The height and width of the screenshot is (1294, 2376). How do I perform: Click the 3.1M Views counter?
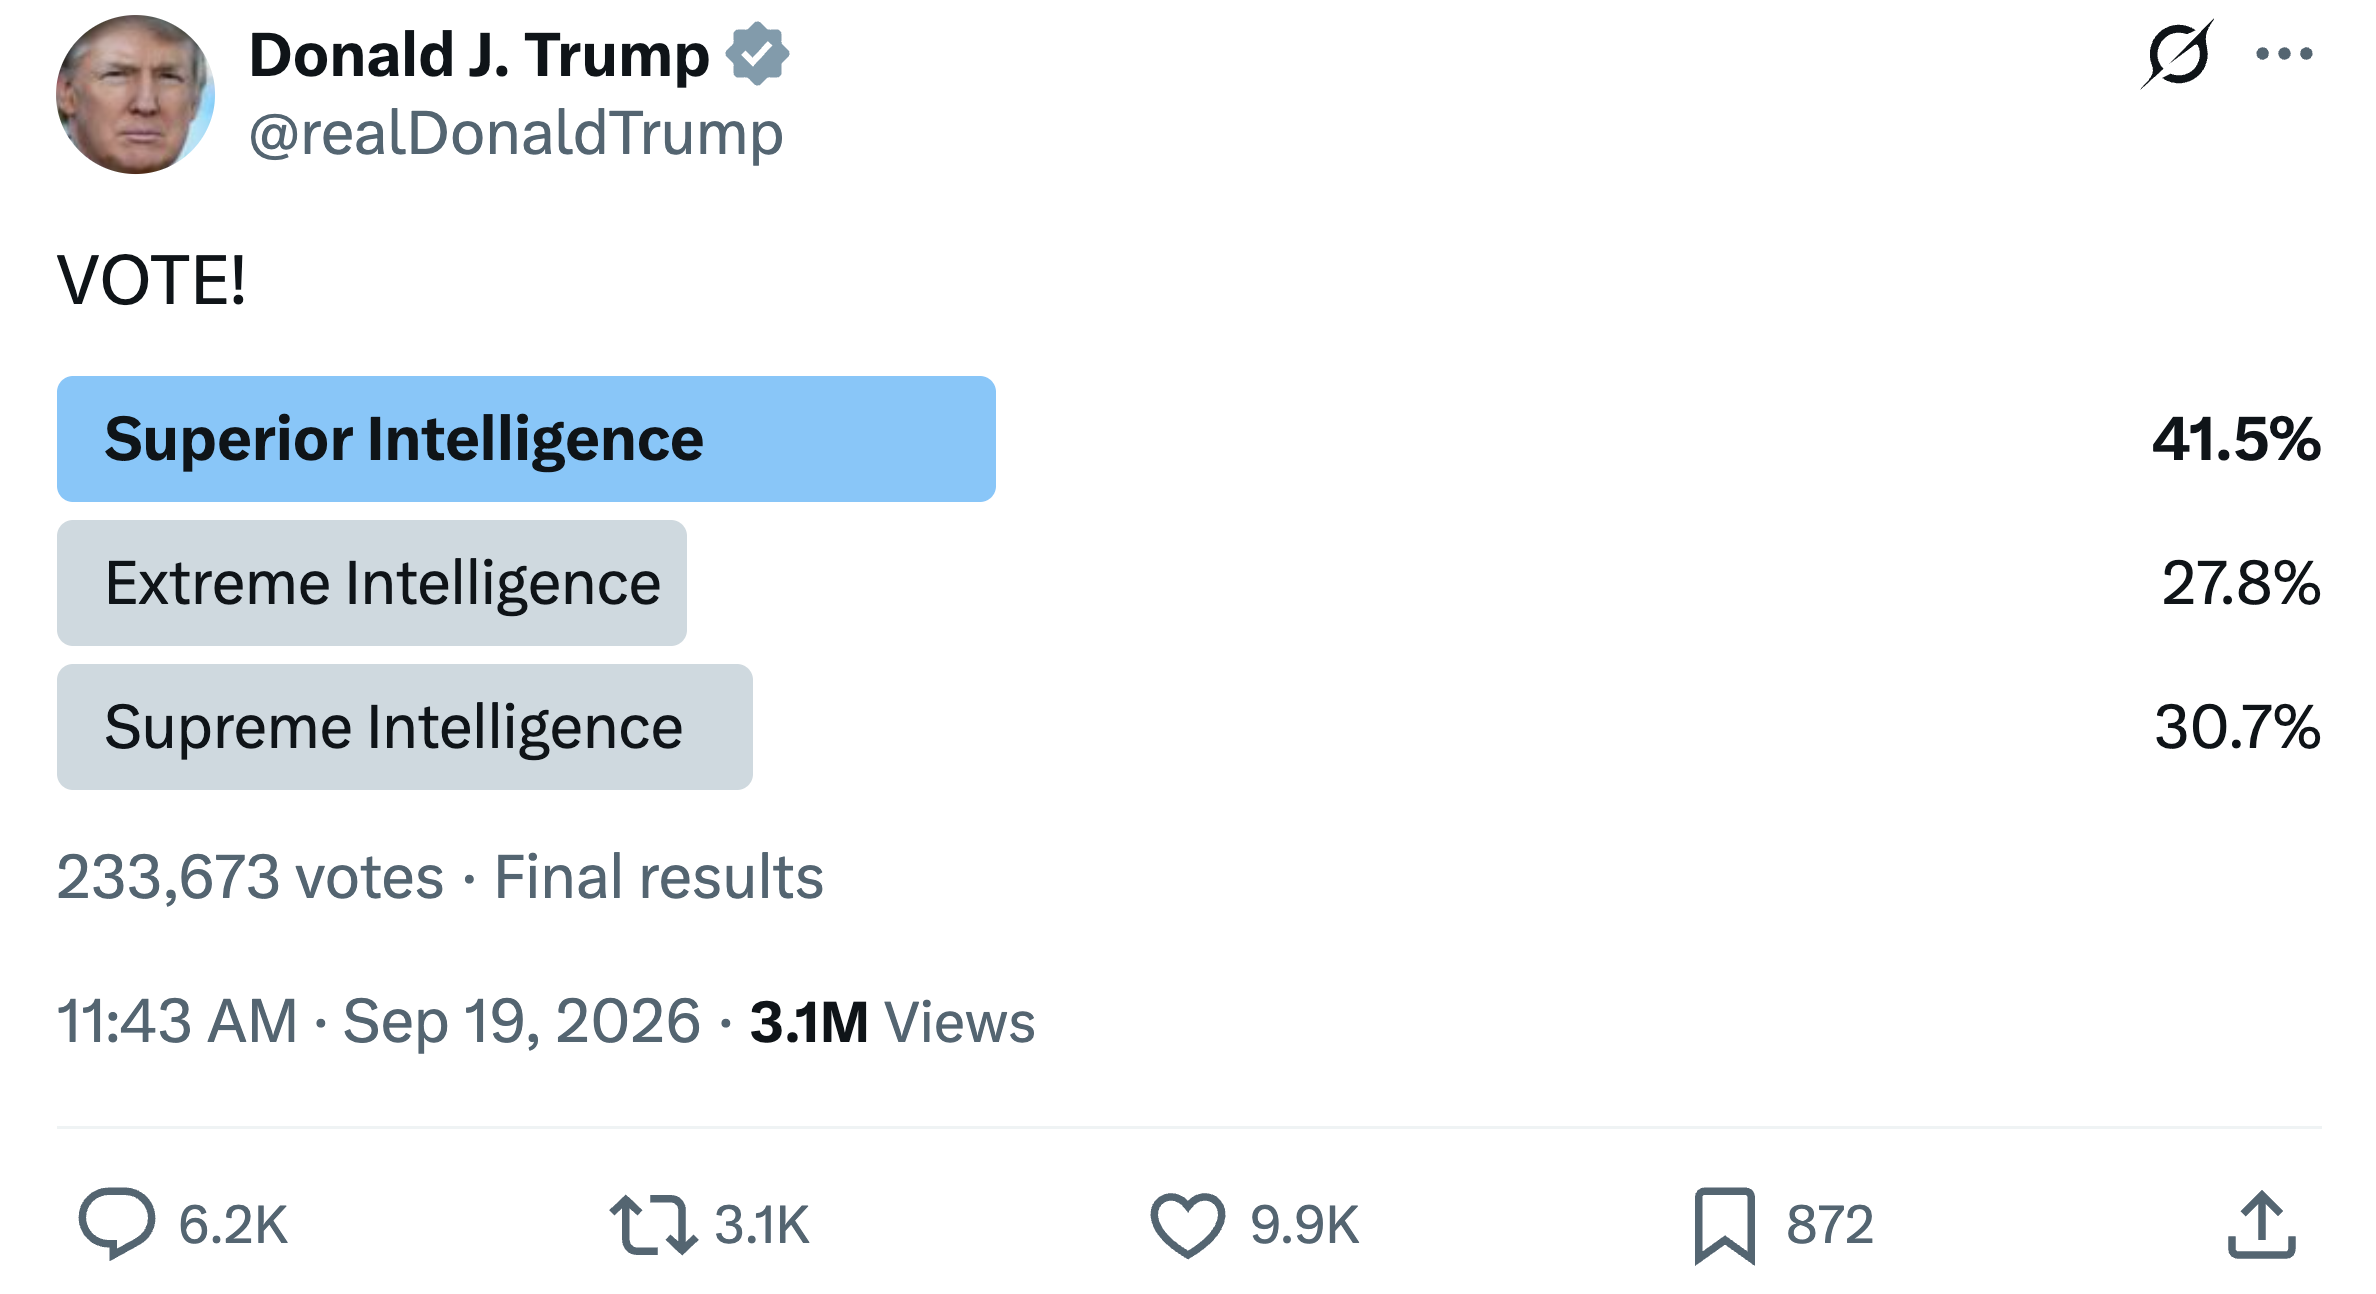coord(892,1022)
